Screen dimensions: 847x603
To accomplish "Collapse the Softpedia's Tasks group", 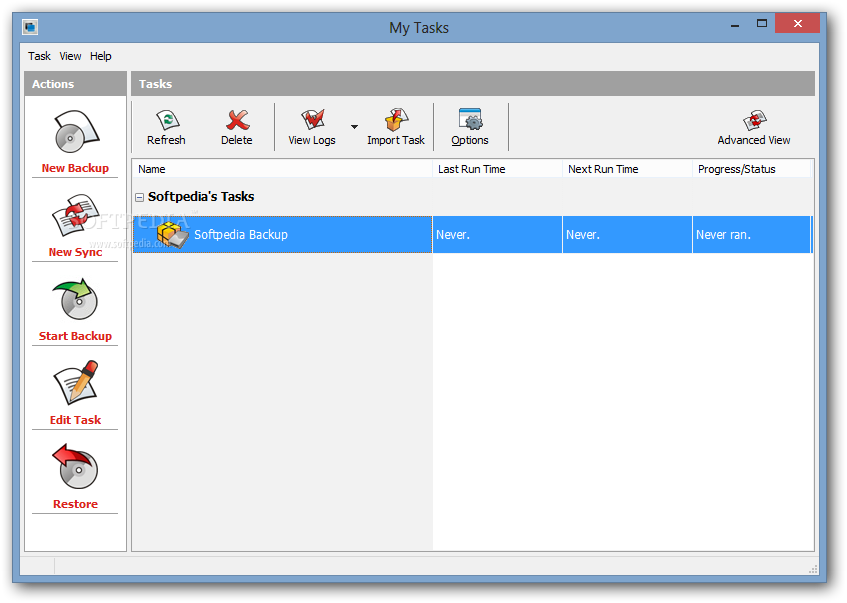I will (139, 197).
